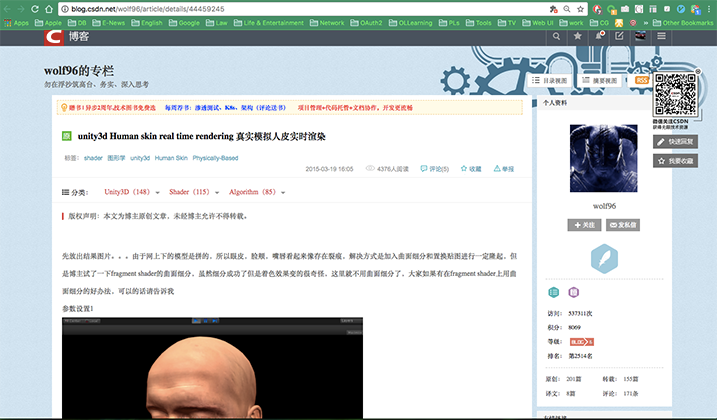The image size is (717, 420).
Task: Click the write-blog pencil icon in header
Action: click(619, 36)
